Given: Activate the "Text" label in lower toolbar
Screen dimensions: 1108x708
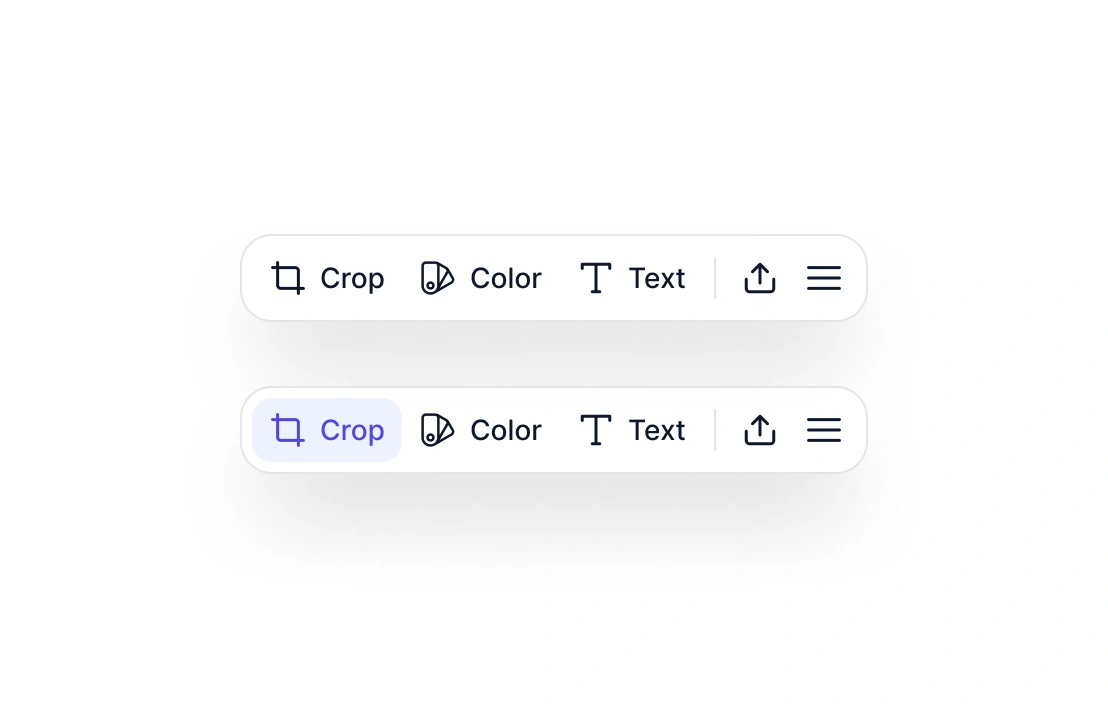Looking at the screenshot, I should pyautogui.click(x=657, y=430).
